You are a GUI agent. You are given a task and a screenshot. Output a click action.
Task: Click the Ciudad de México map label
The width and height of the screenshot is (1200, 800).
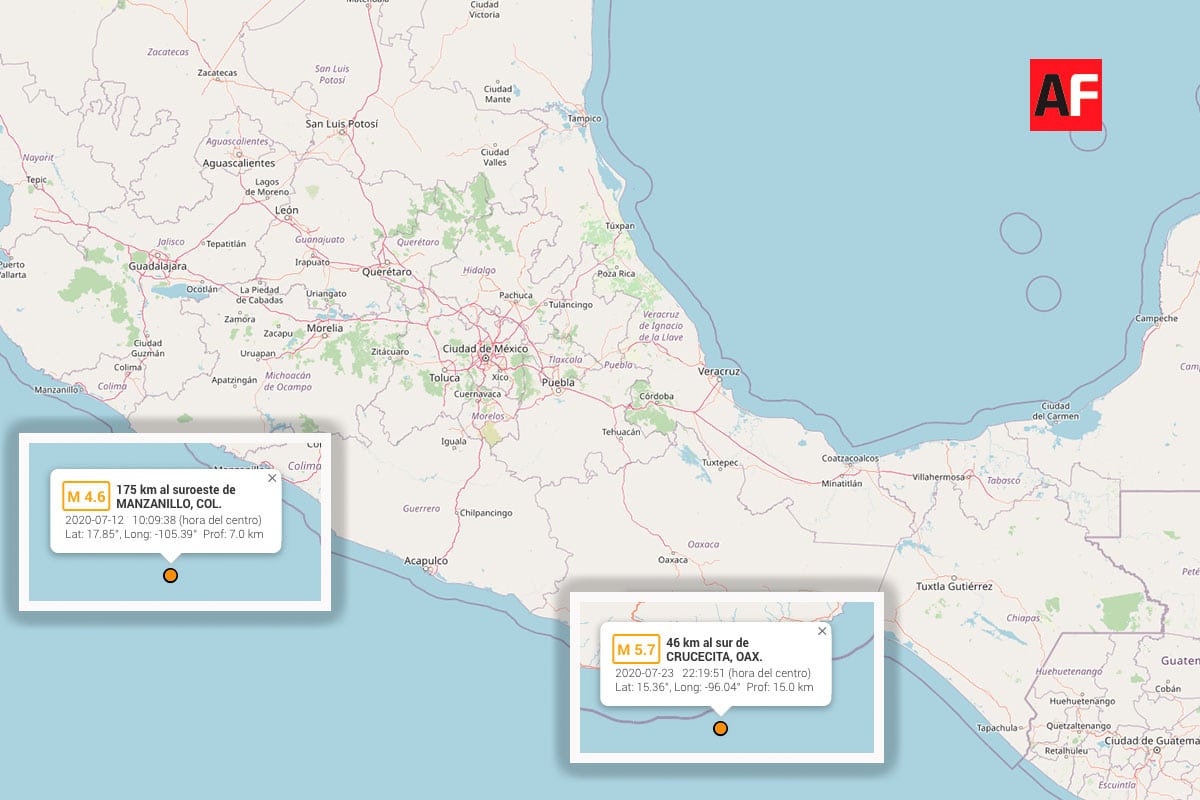tap(484, 348)
